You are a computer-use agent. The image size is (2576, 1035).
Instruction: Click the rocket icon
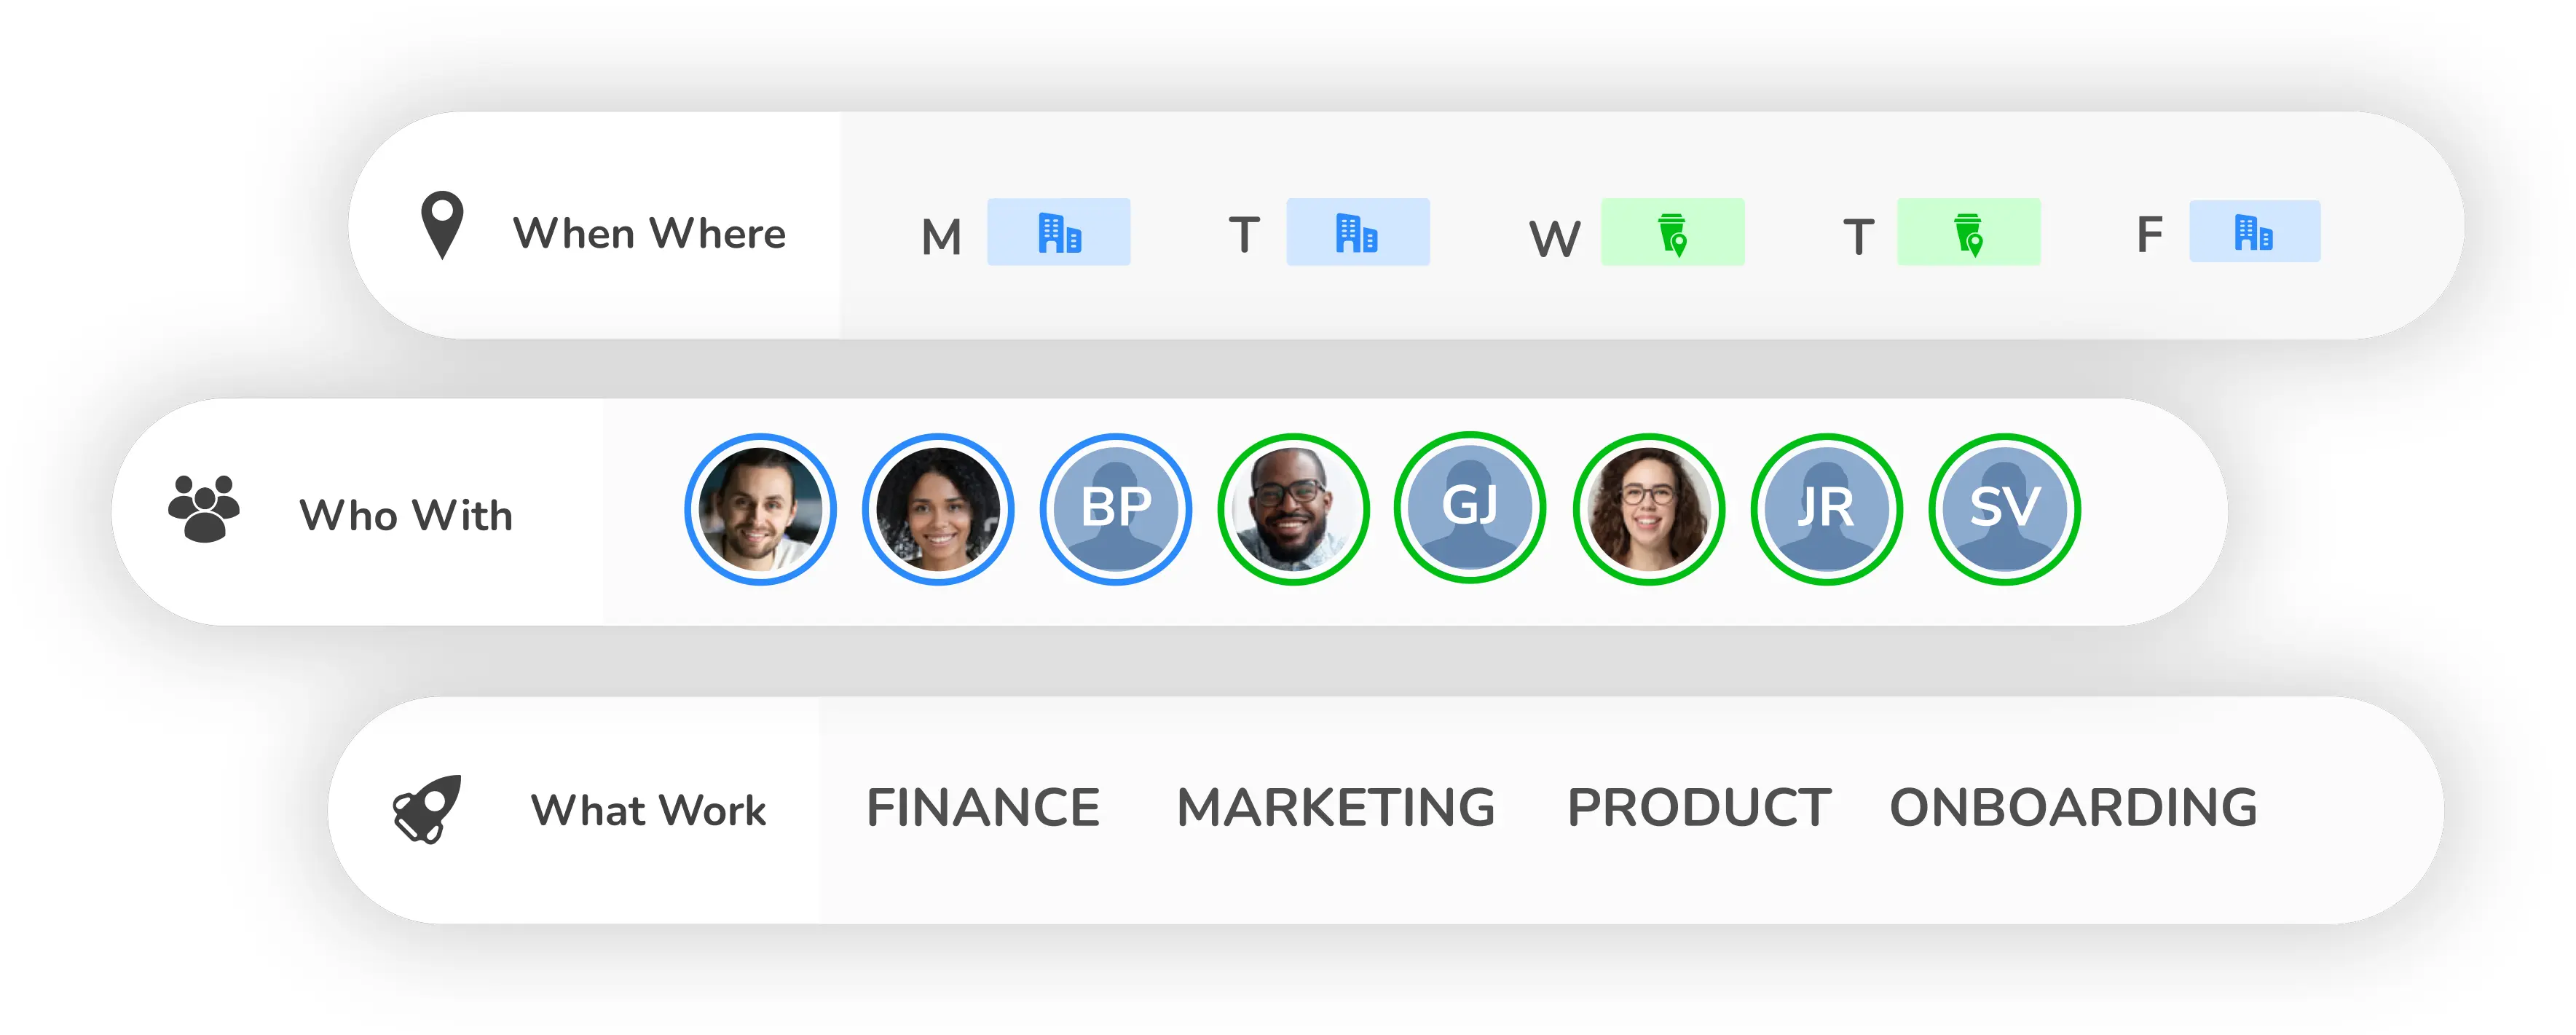pyautogui.click(x=428, y=809)
